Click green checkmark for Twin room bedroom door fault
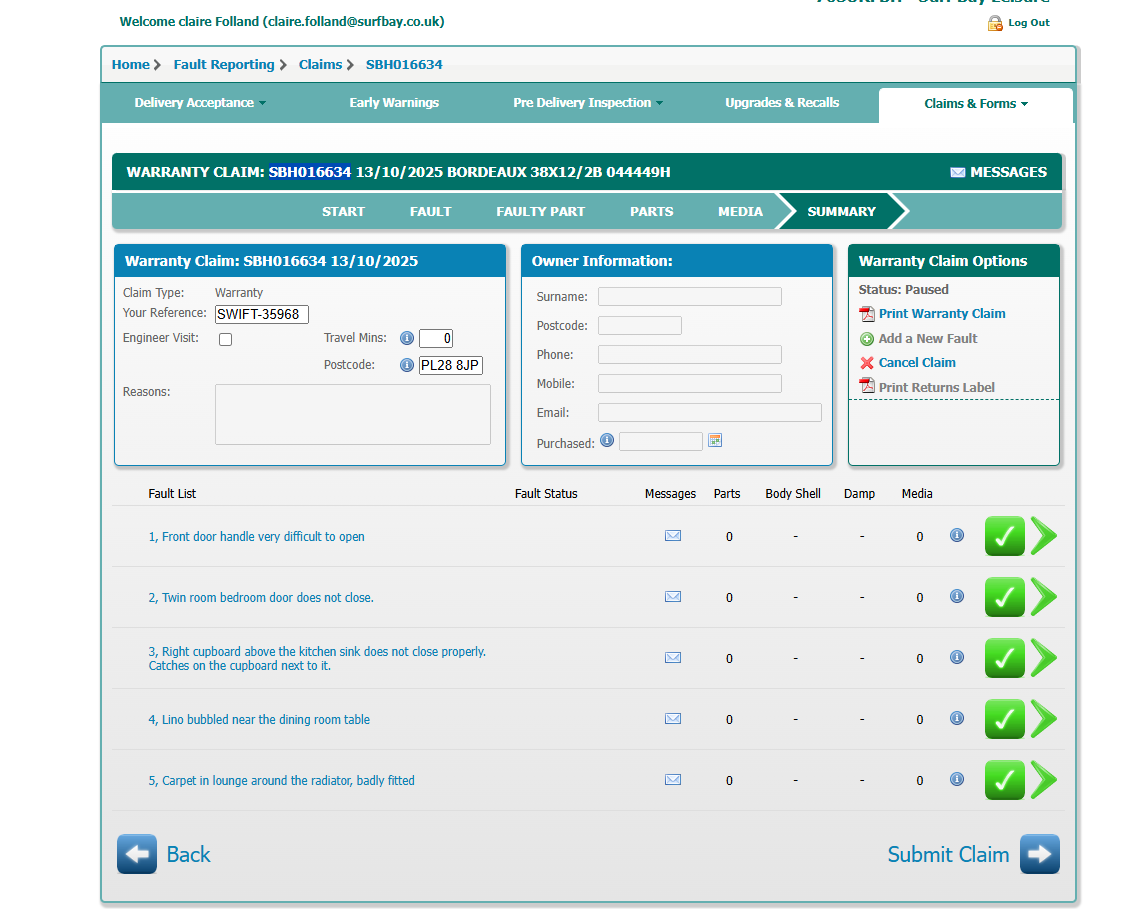This screenshot has height=909, width=1139. pyautogui.click(x=1004, y=597)
